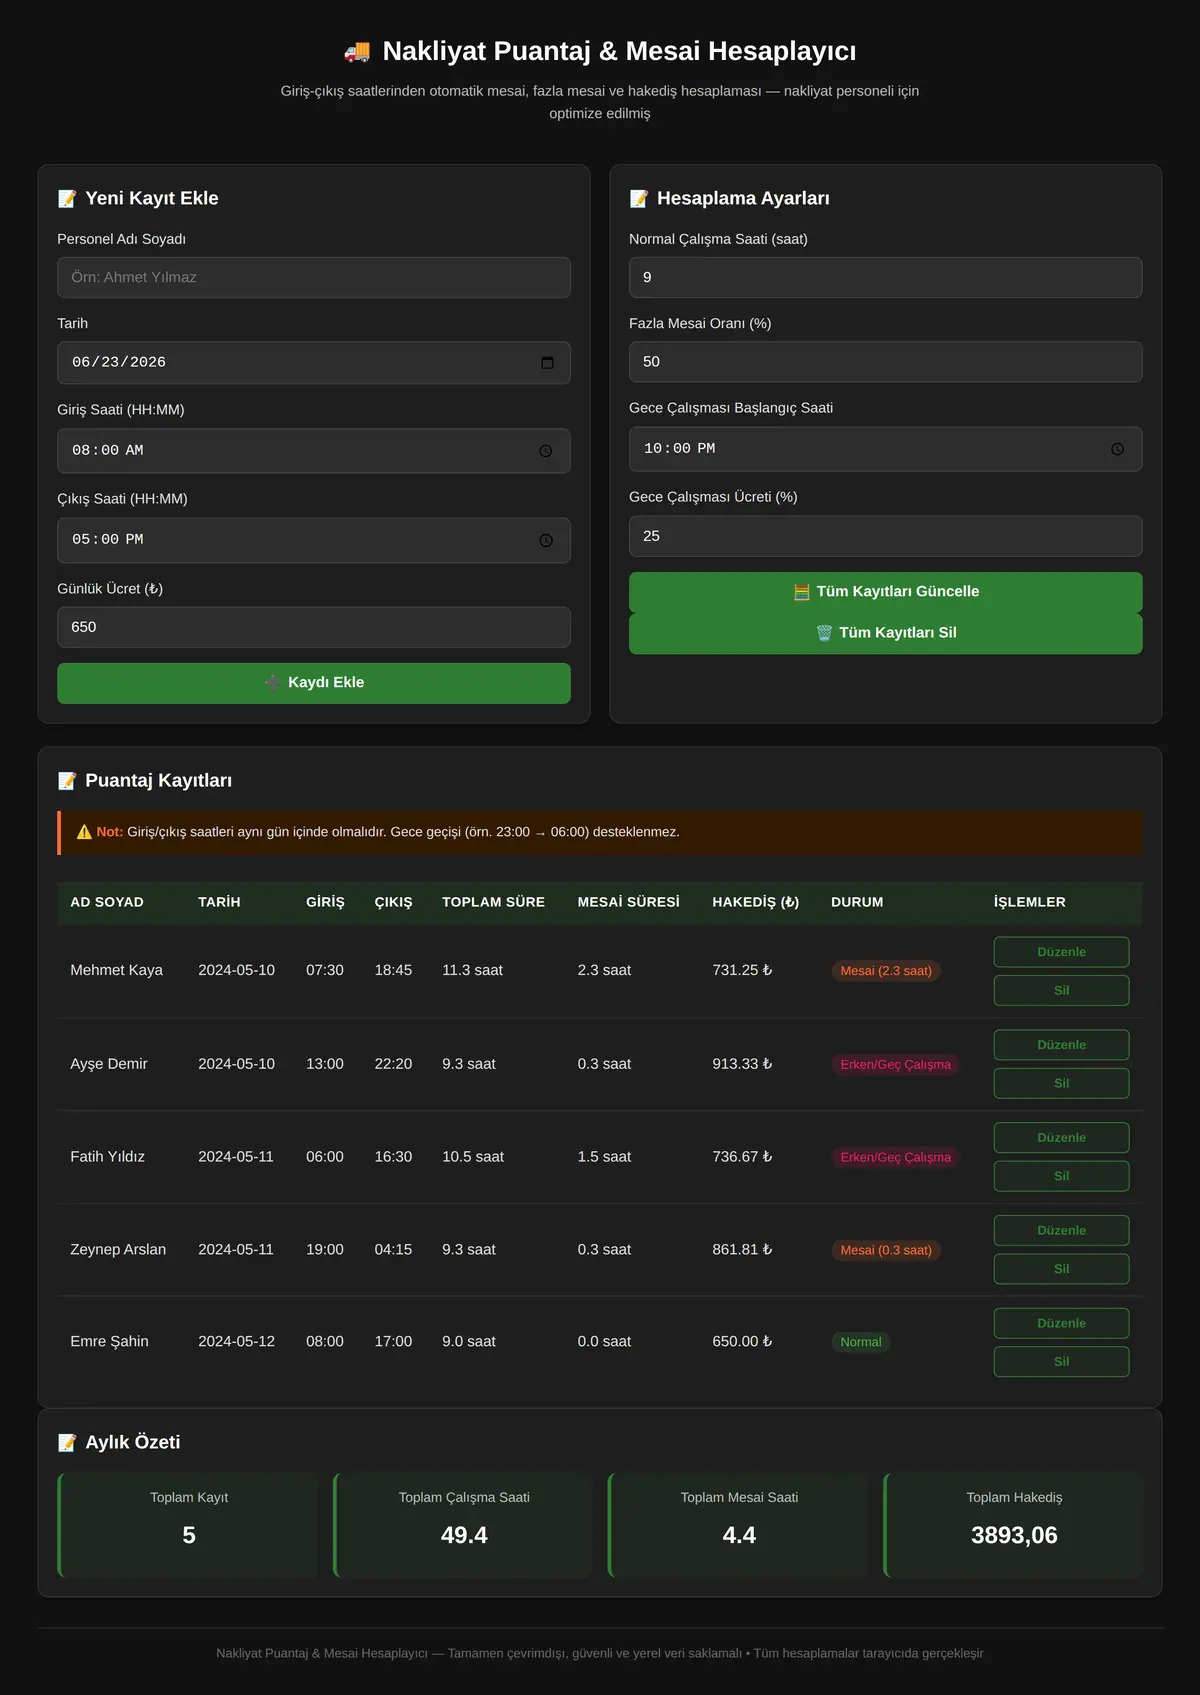1200x1695 pixels.
Task: Delete Mehmet Kaya's record with Sil
Action: [1062, 990]
